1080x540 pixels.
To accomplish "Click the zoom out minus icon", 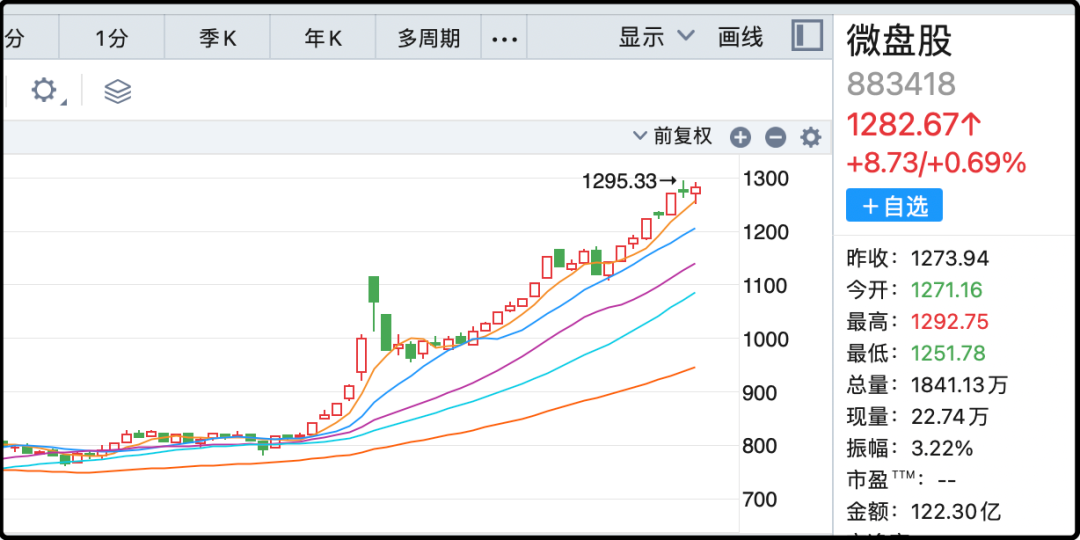I will (775, 138).
